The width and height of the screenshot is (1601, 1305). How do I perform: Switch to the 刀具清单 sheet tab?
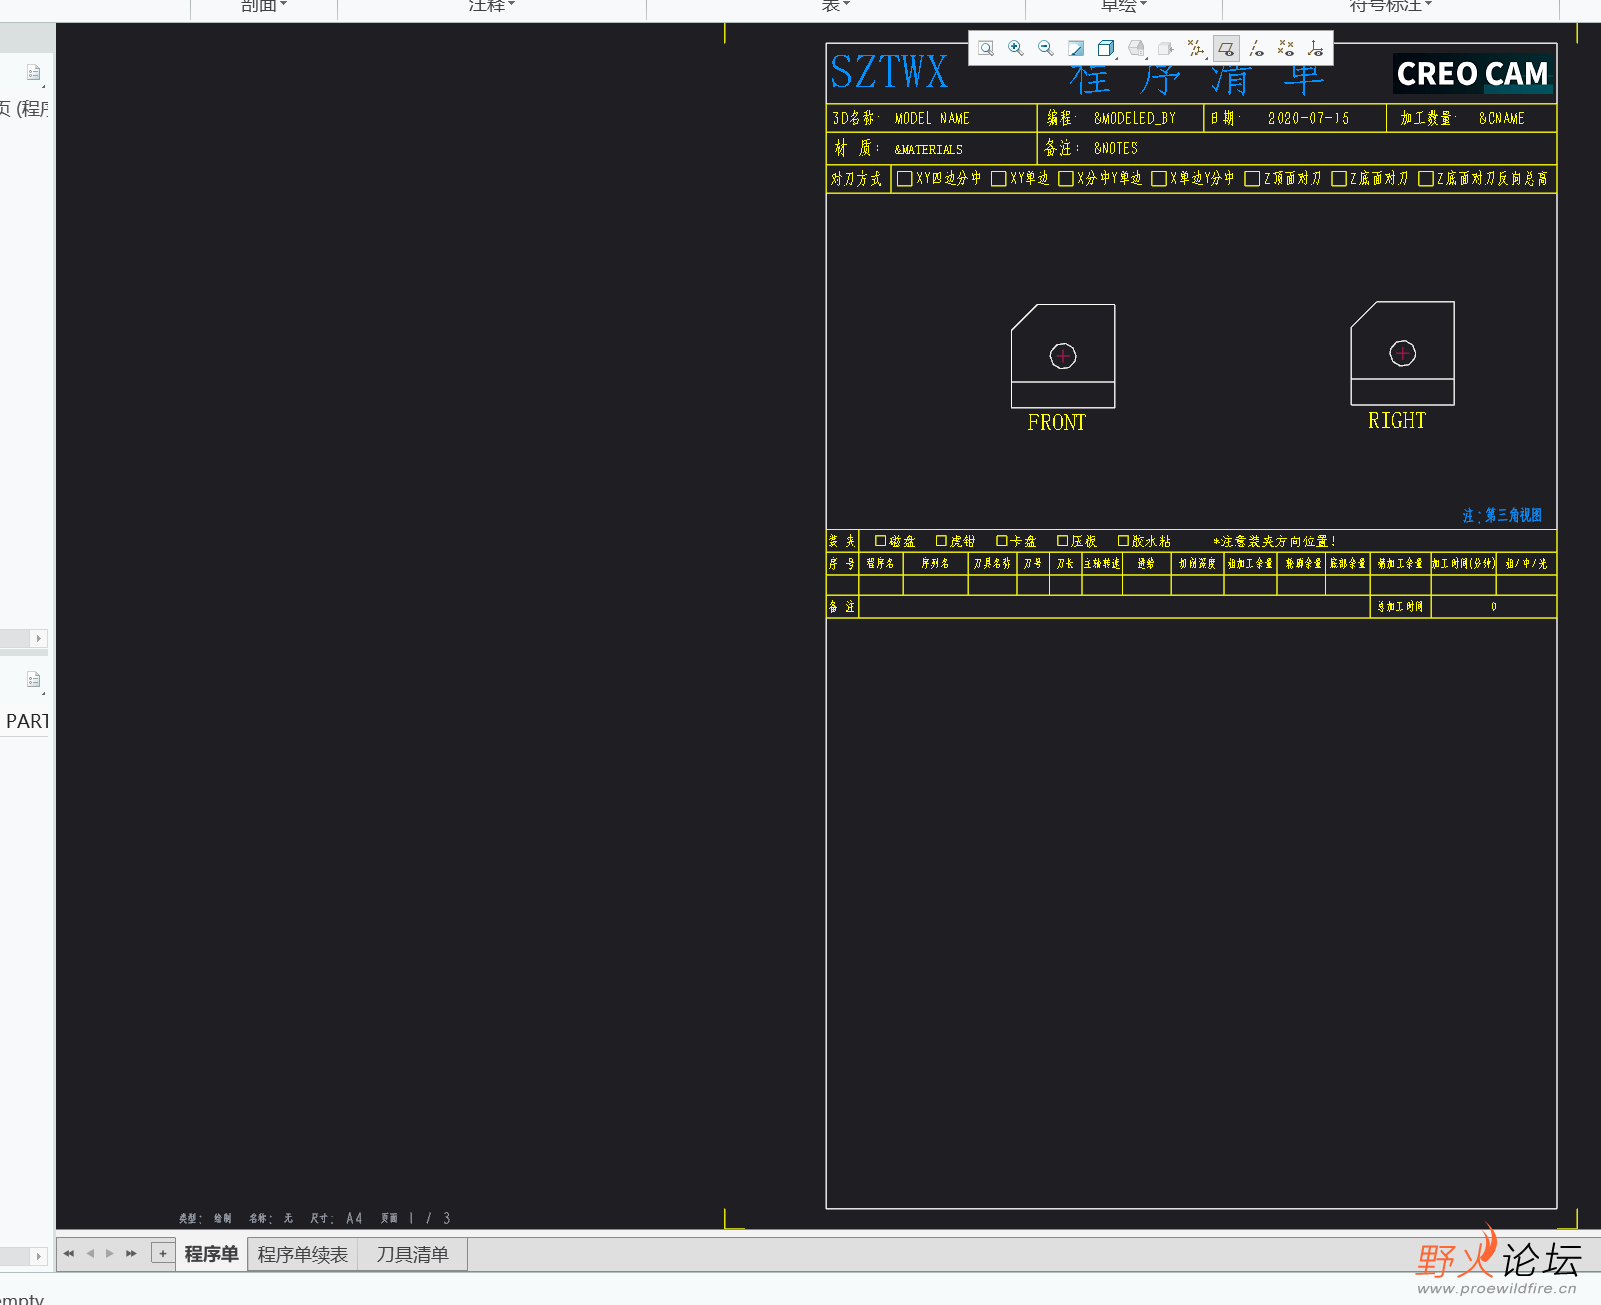[413, 1254]
